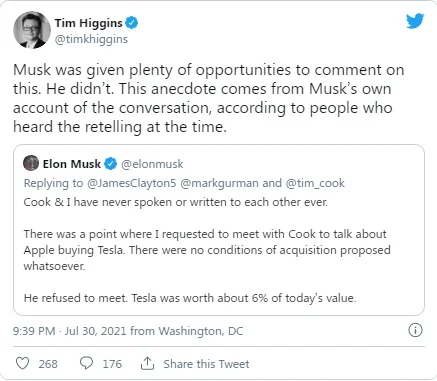Open the @tim_cook mention
The height and width of the screenshot is (381, 437).
[x=315, y=183]
